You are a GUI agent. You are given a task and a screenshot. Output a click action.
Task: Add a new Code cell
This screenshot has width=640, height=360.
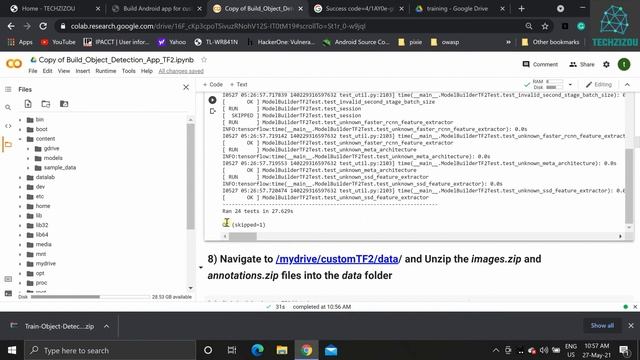click(213, 84)
